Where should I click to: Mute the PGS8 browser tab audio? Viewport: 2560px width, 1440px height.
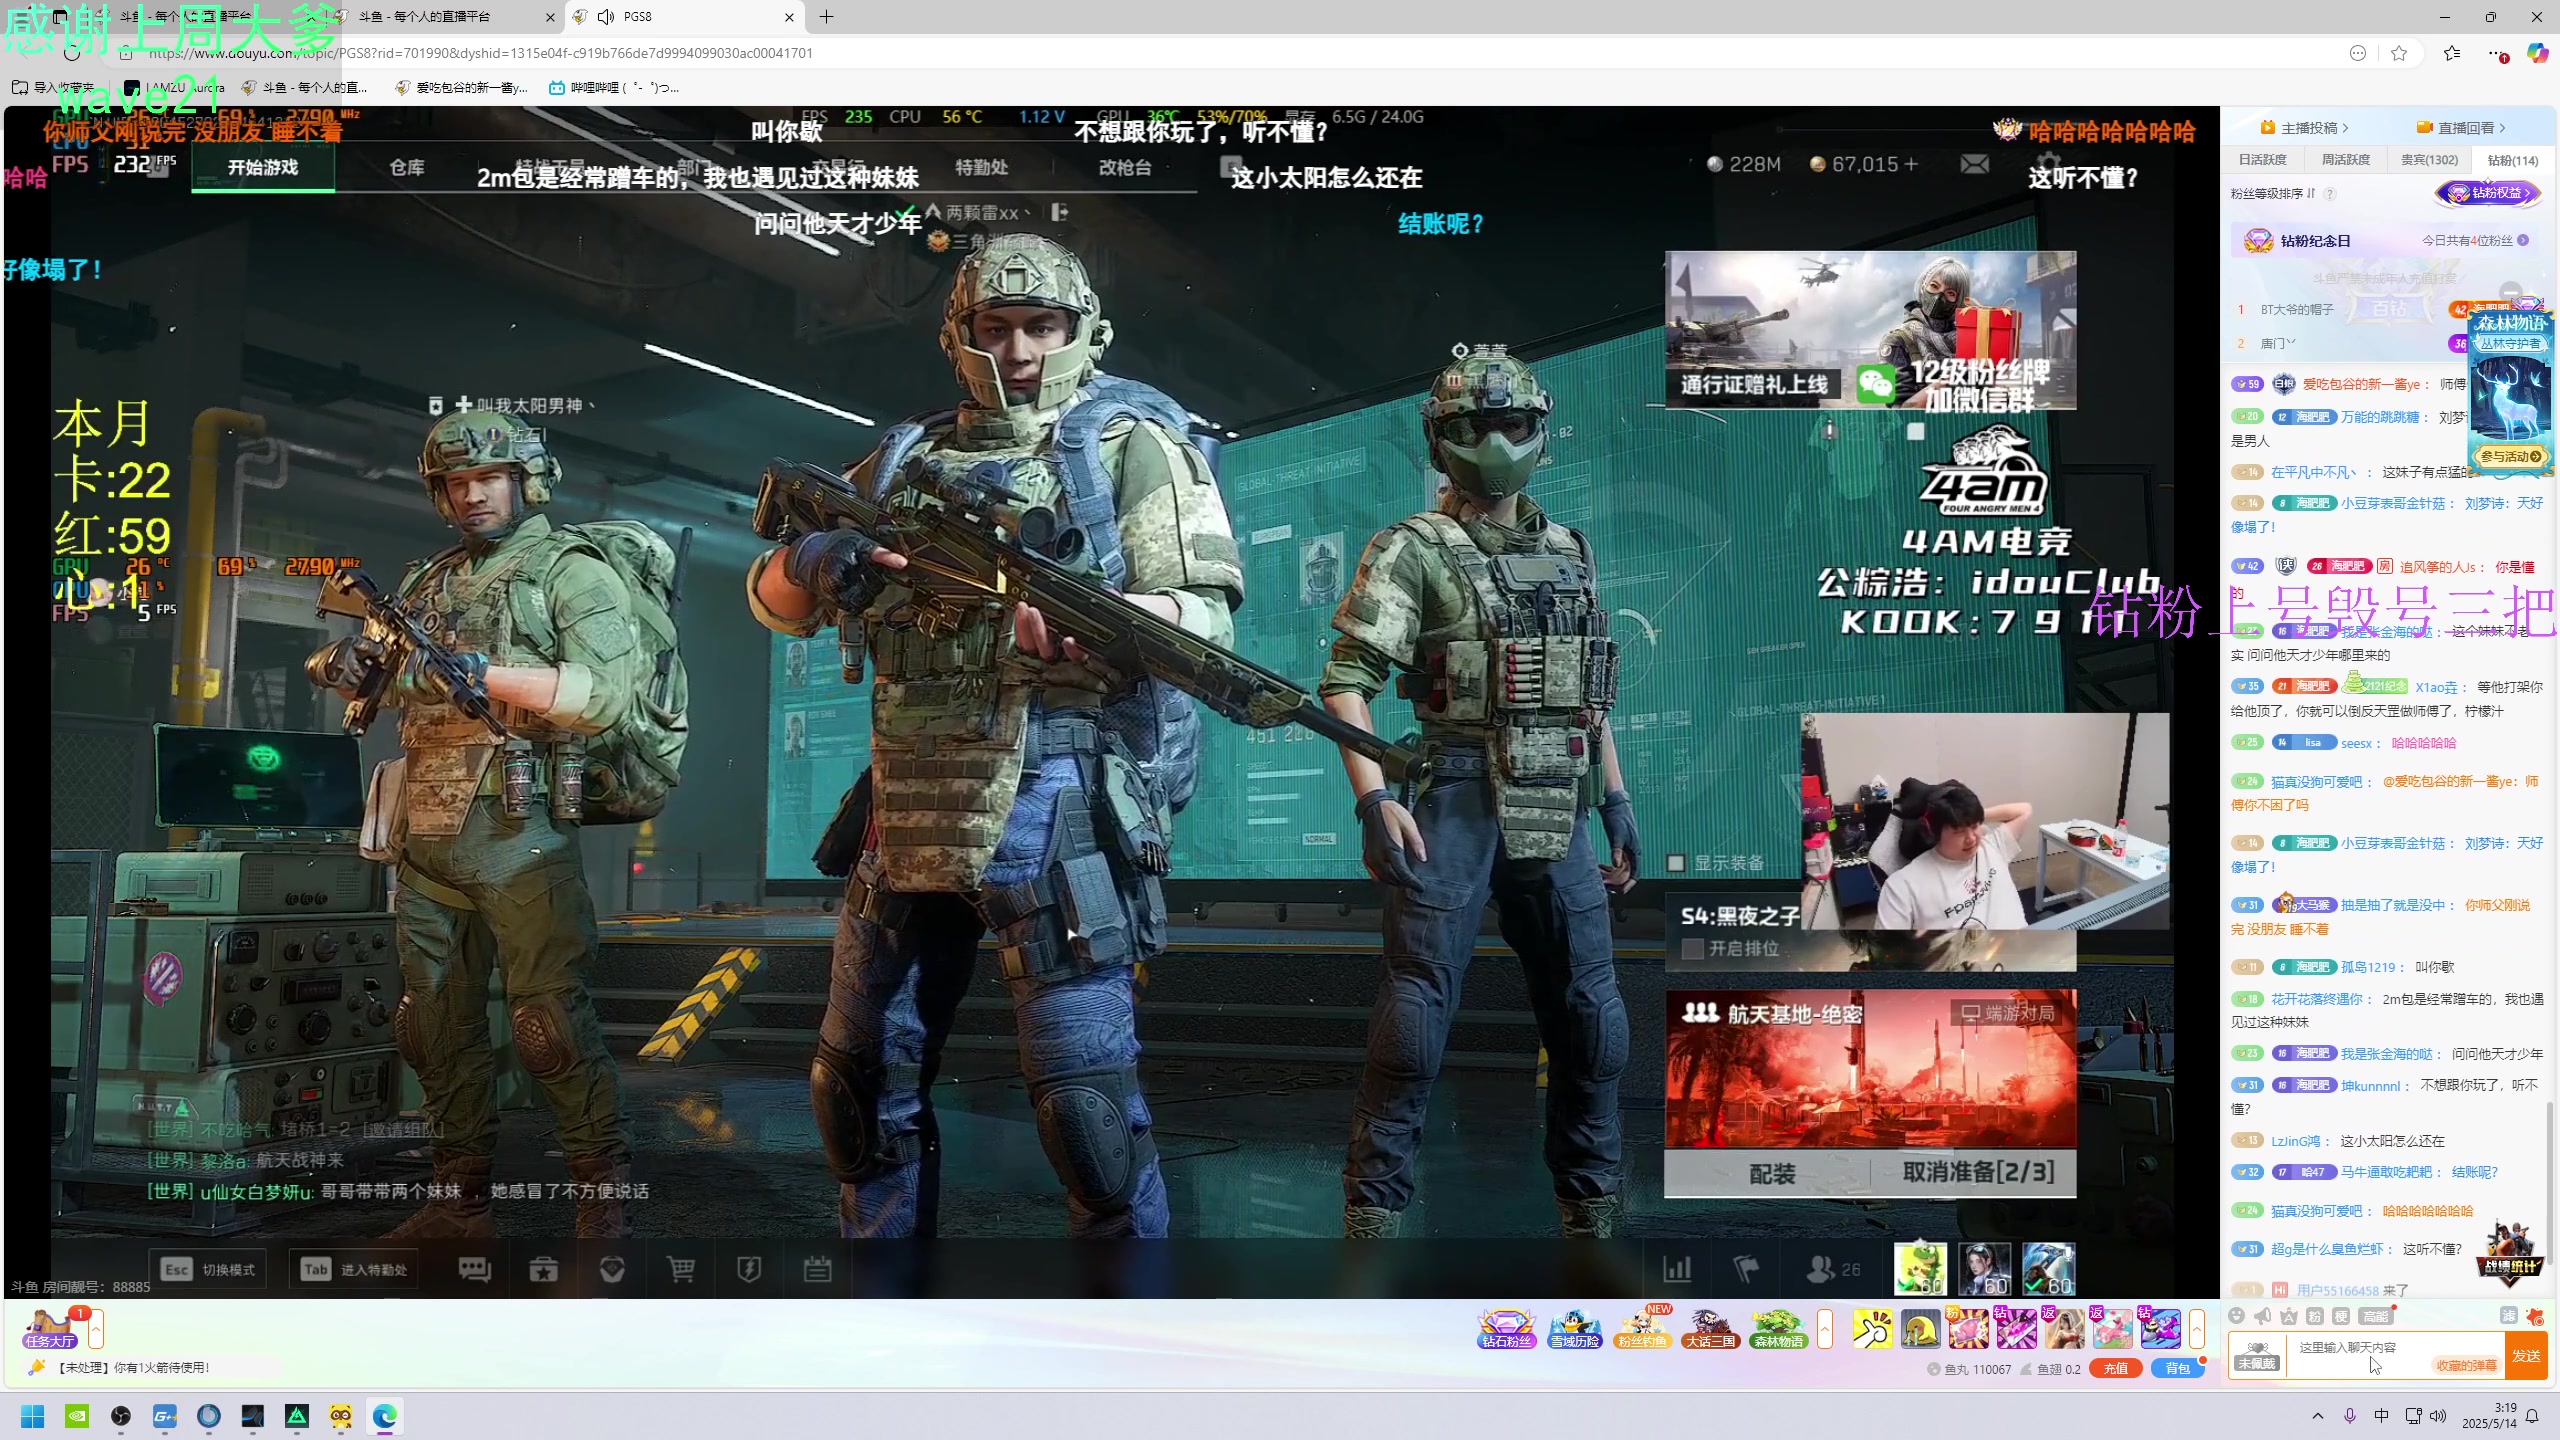[606, 17]
